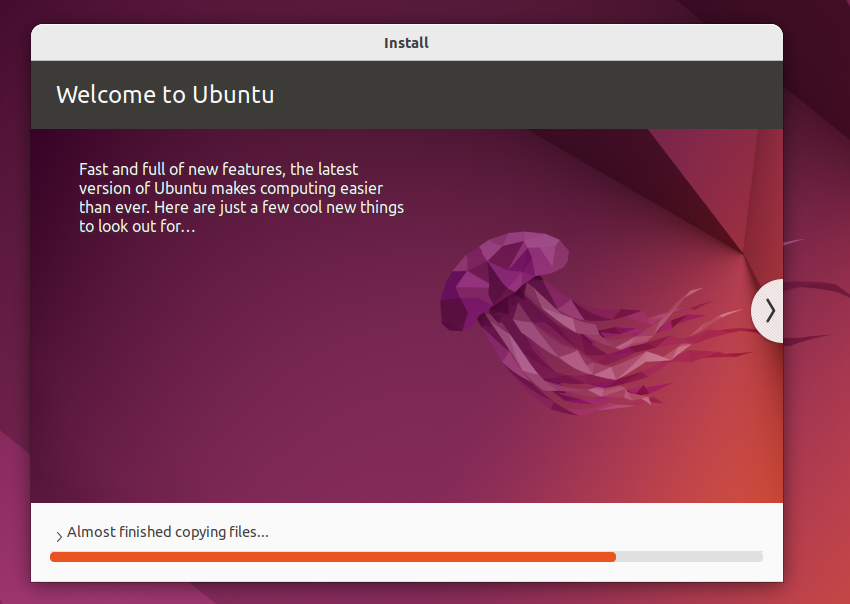Advance slideshow with the next arrow
Screen dimensions: 850x604
coord(768,311)
